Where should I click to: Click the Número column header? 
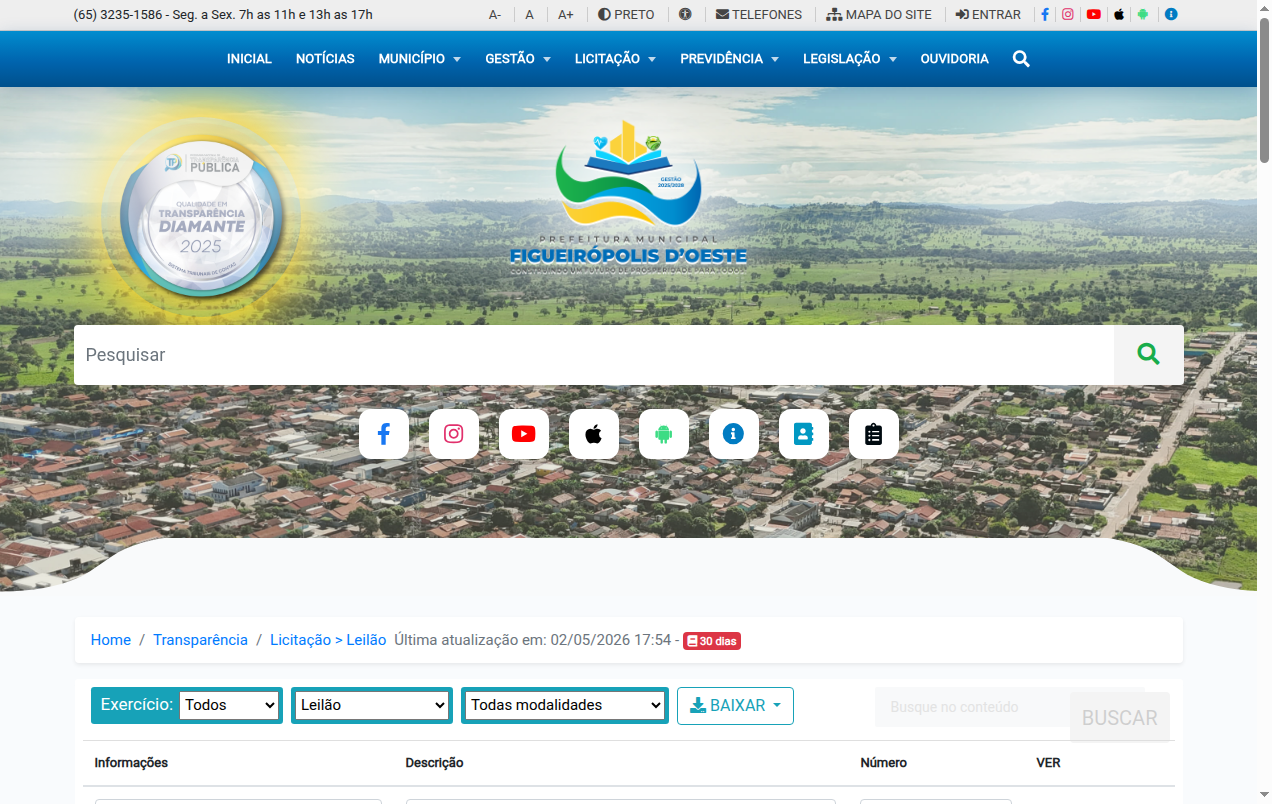pyautogui.click(x=884, y=763)
